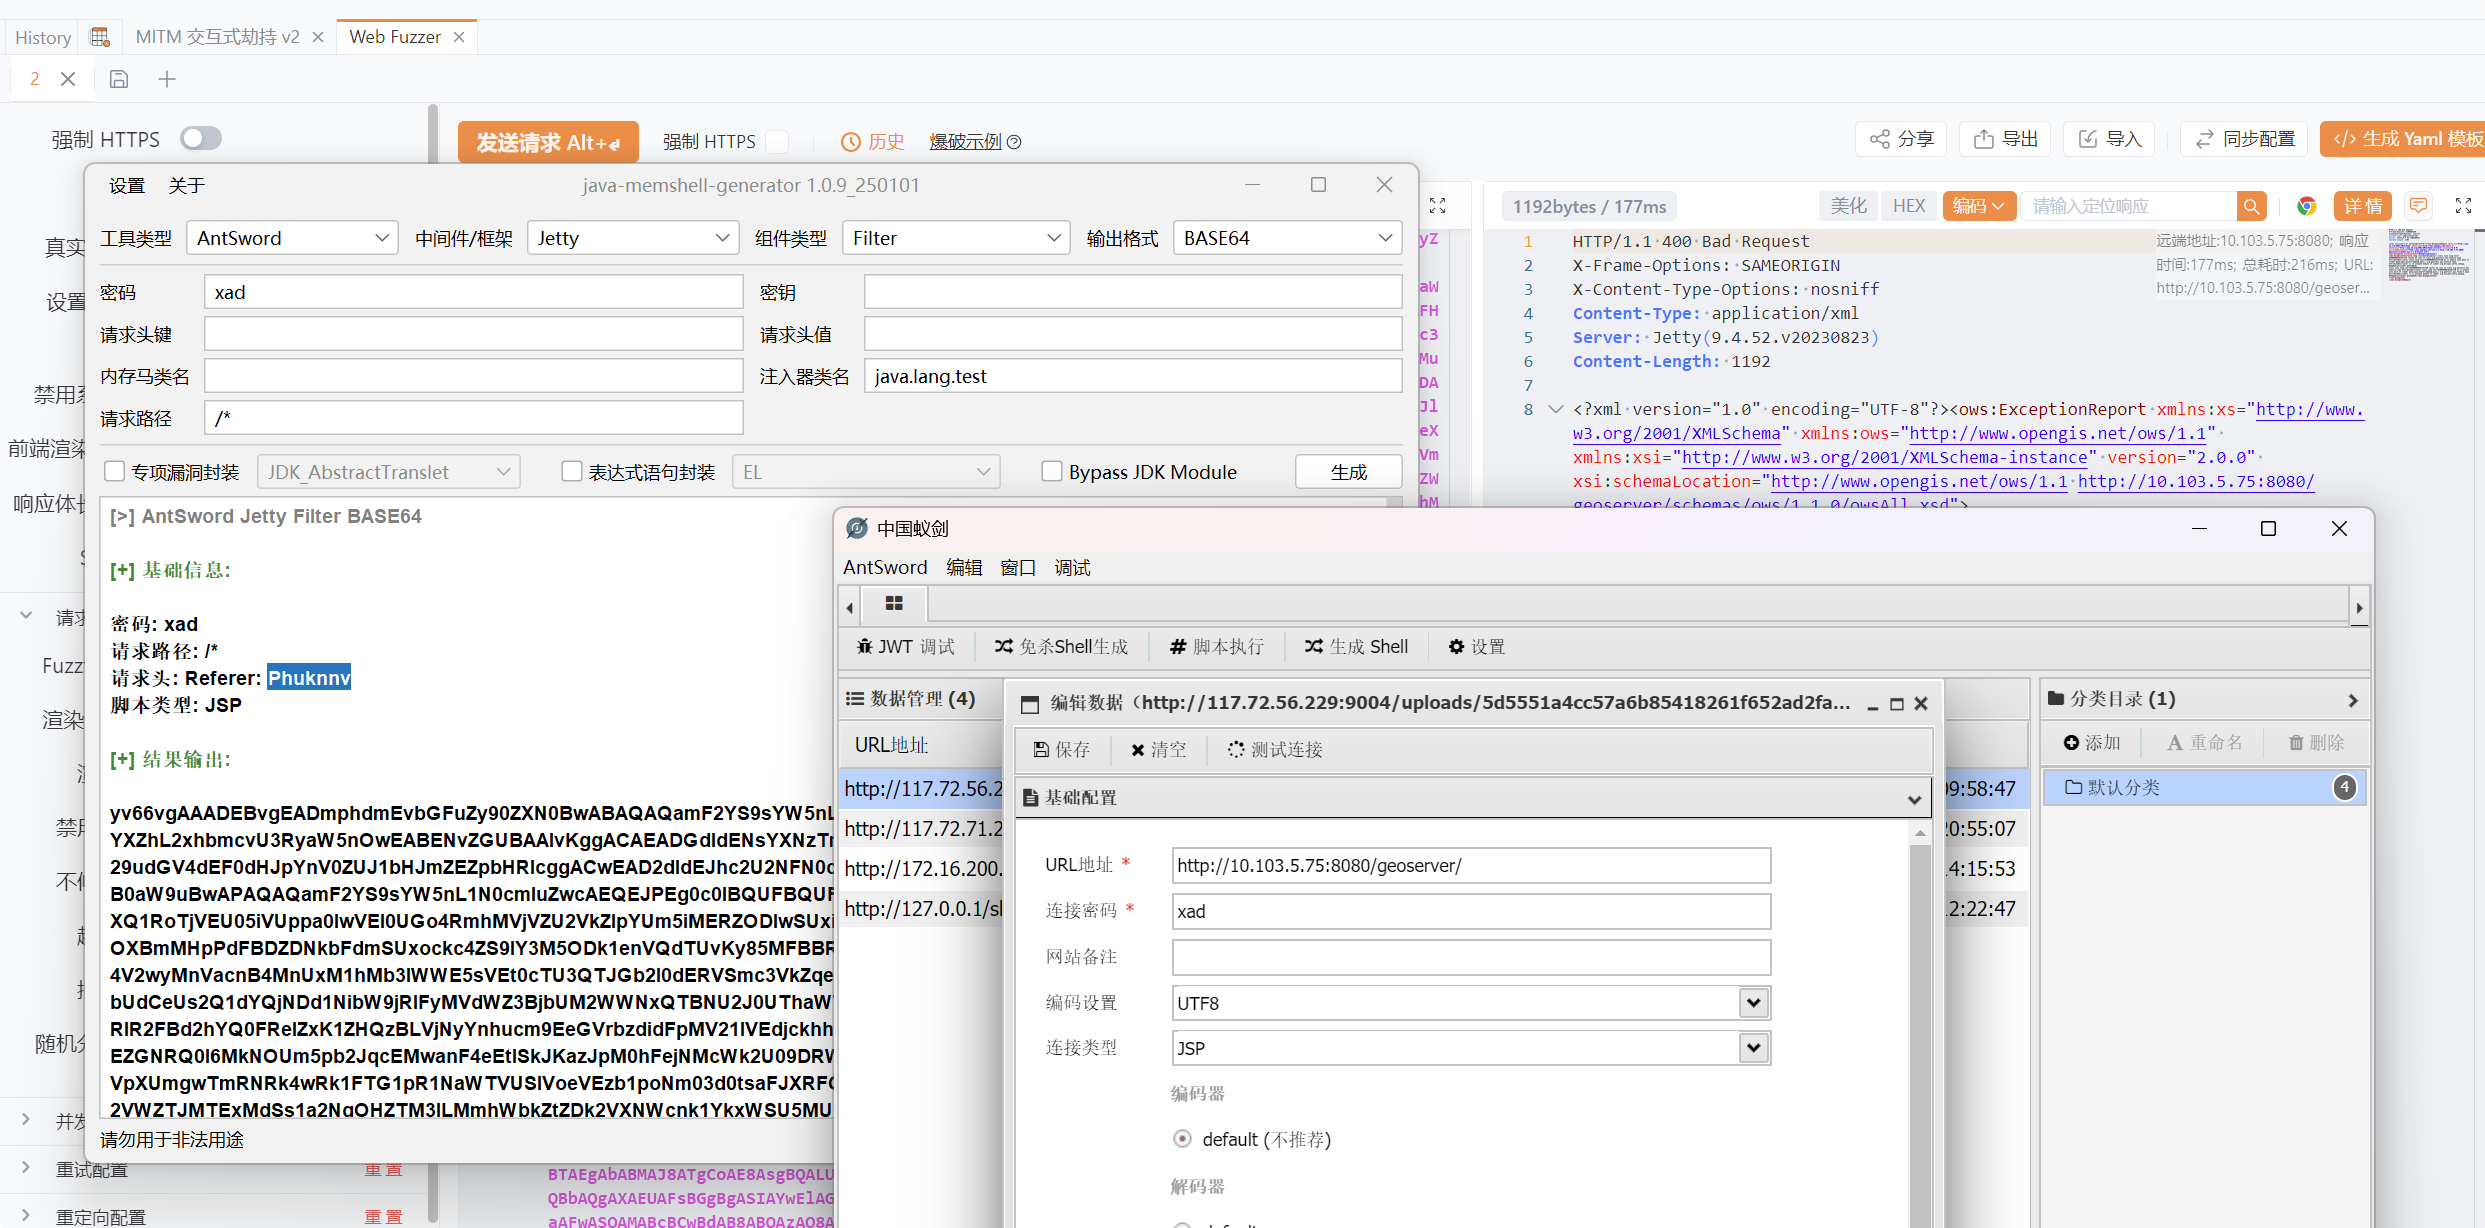The image size is (2485, 1228).
Task: Open the 调试 menu in 中国蚁剑
Action: pos(1072,568)
